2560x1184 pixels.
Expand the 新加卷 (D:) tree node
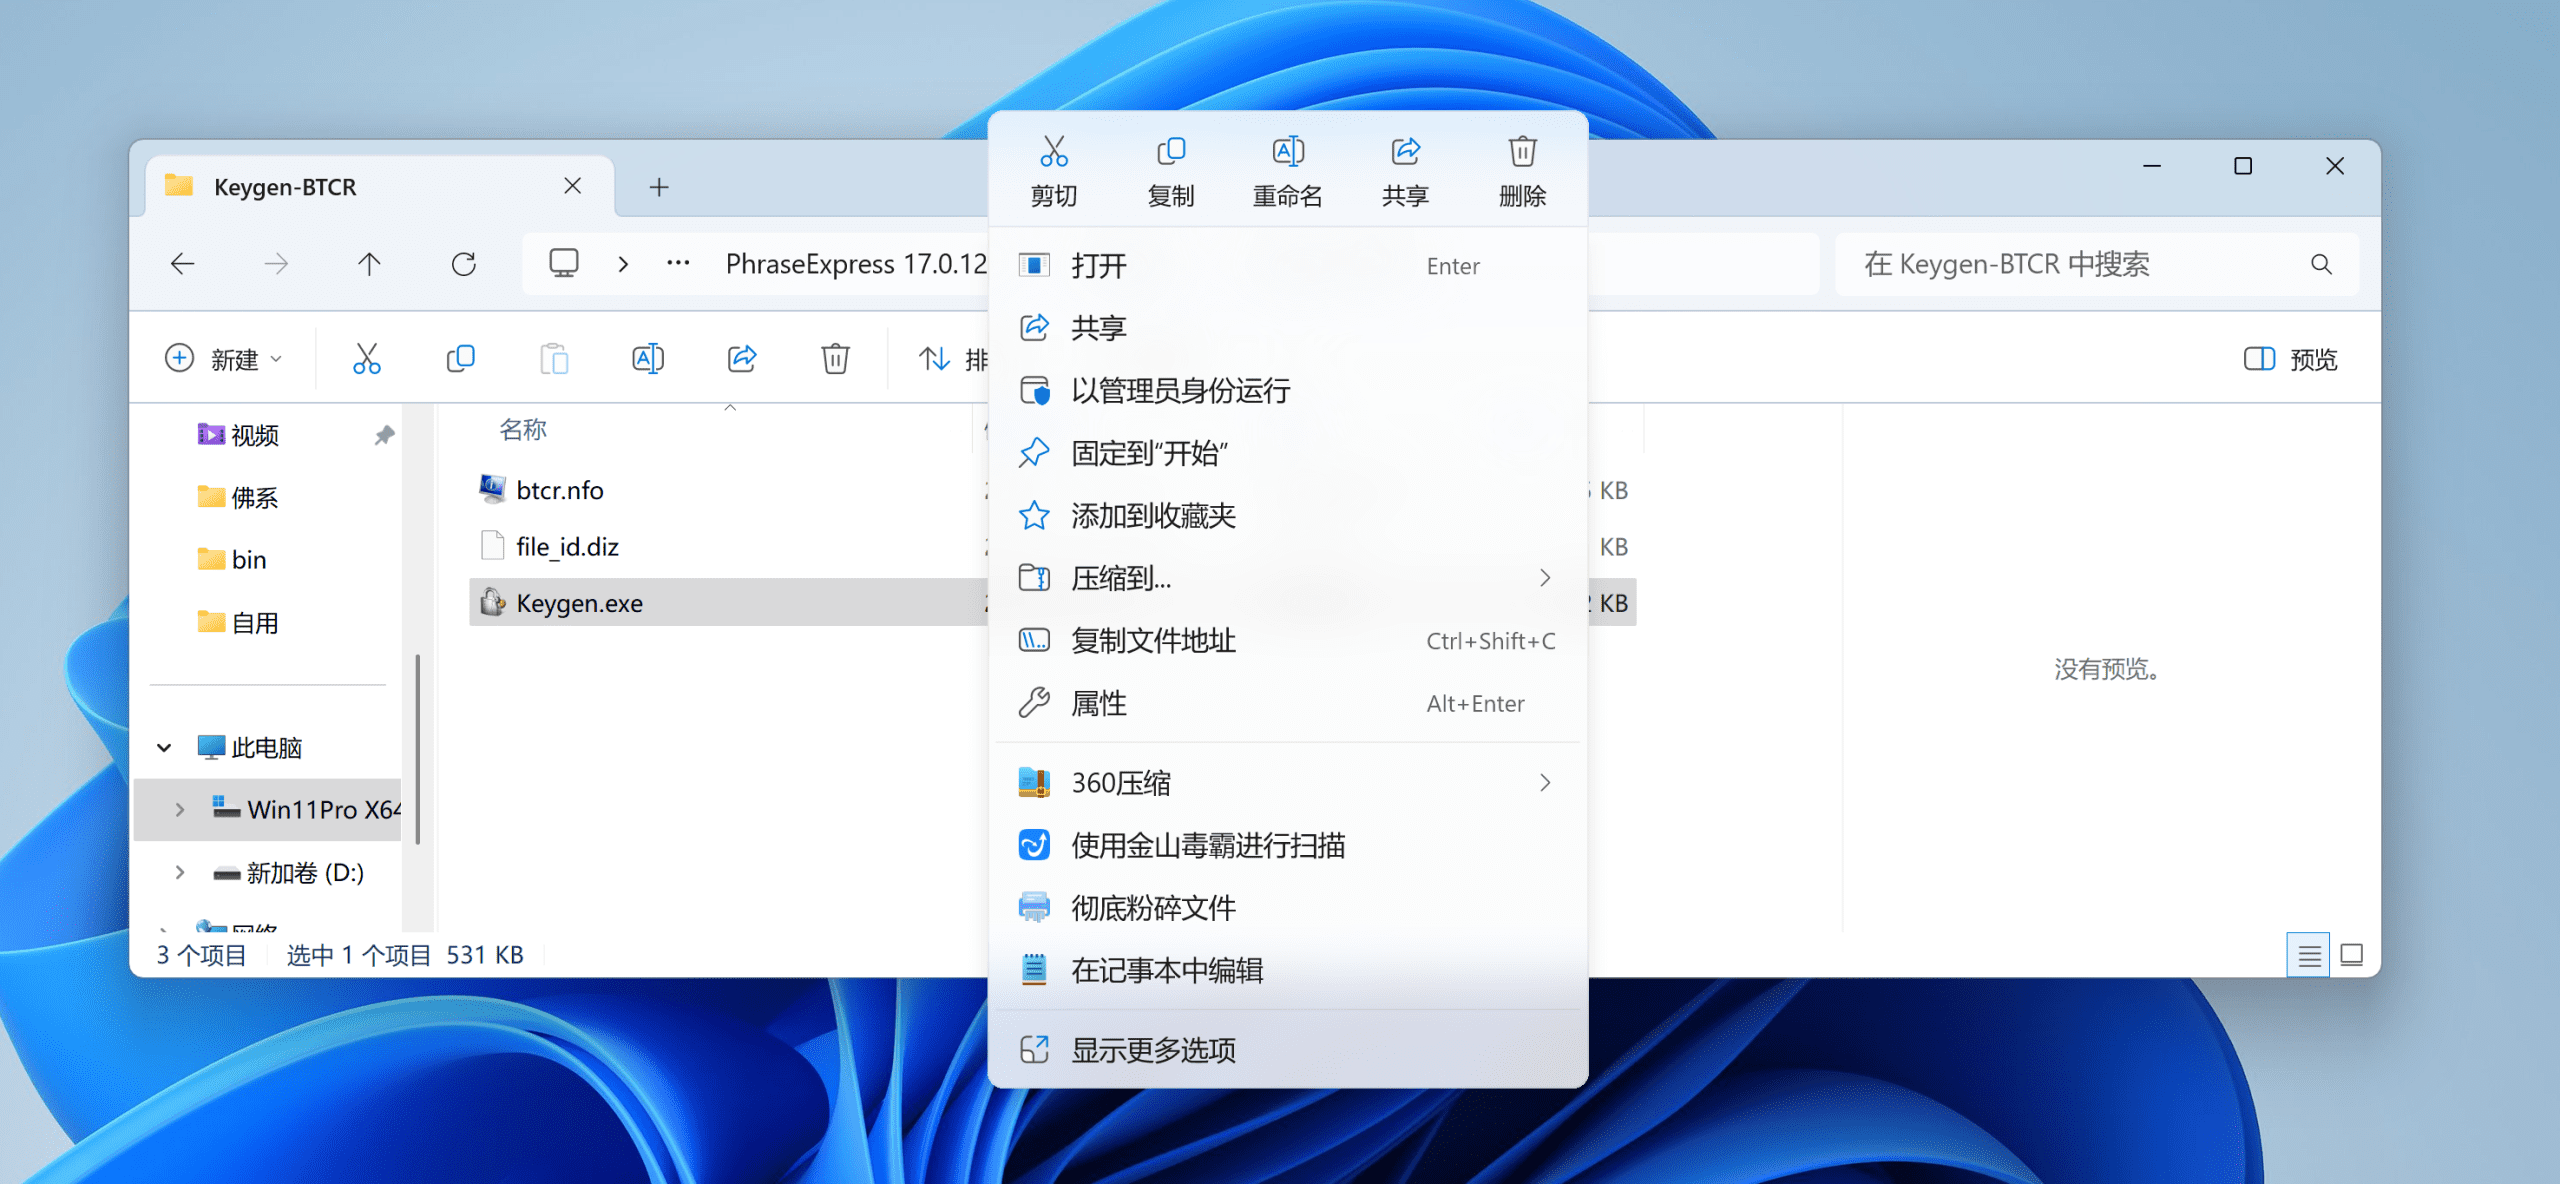click(x=180, y=872)
